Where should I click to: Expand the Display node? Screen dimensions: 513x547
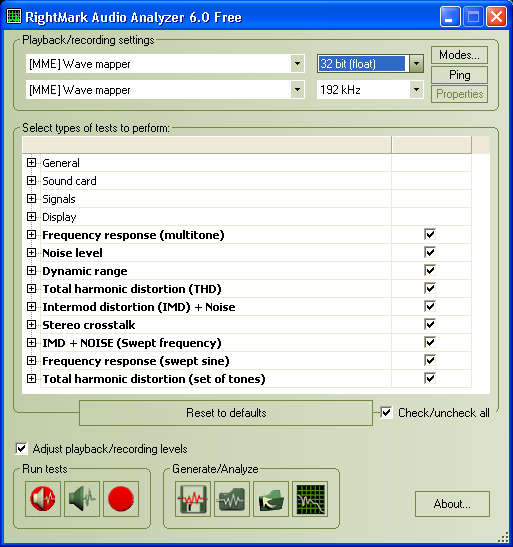31,217
